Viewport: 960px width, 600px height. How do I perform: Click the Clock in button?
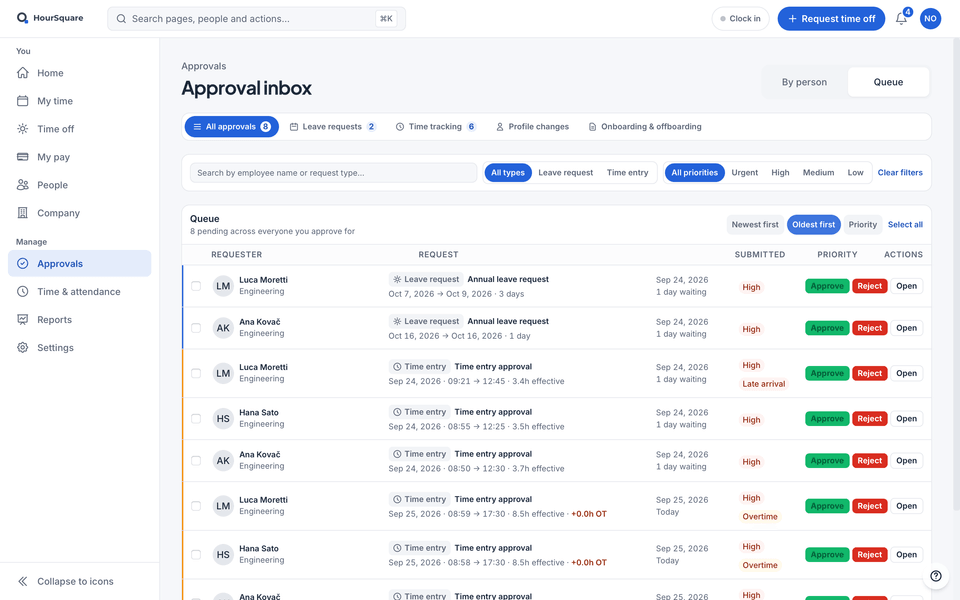tap(740, 19)
